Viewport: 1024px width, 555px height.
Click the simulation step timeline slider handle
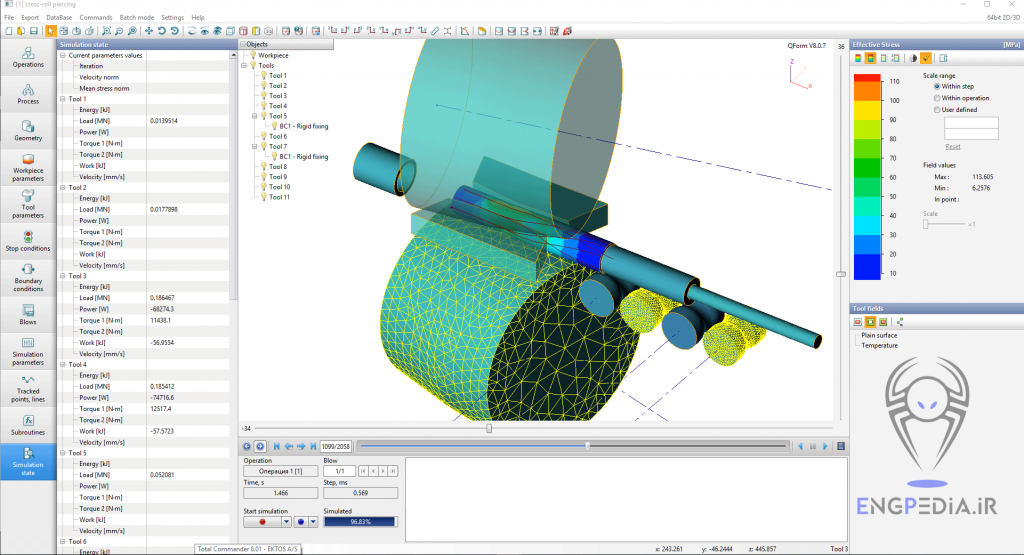point(587,445)
